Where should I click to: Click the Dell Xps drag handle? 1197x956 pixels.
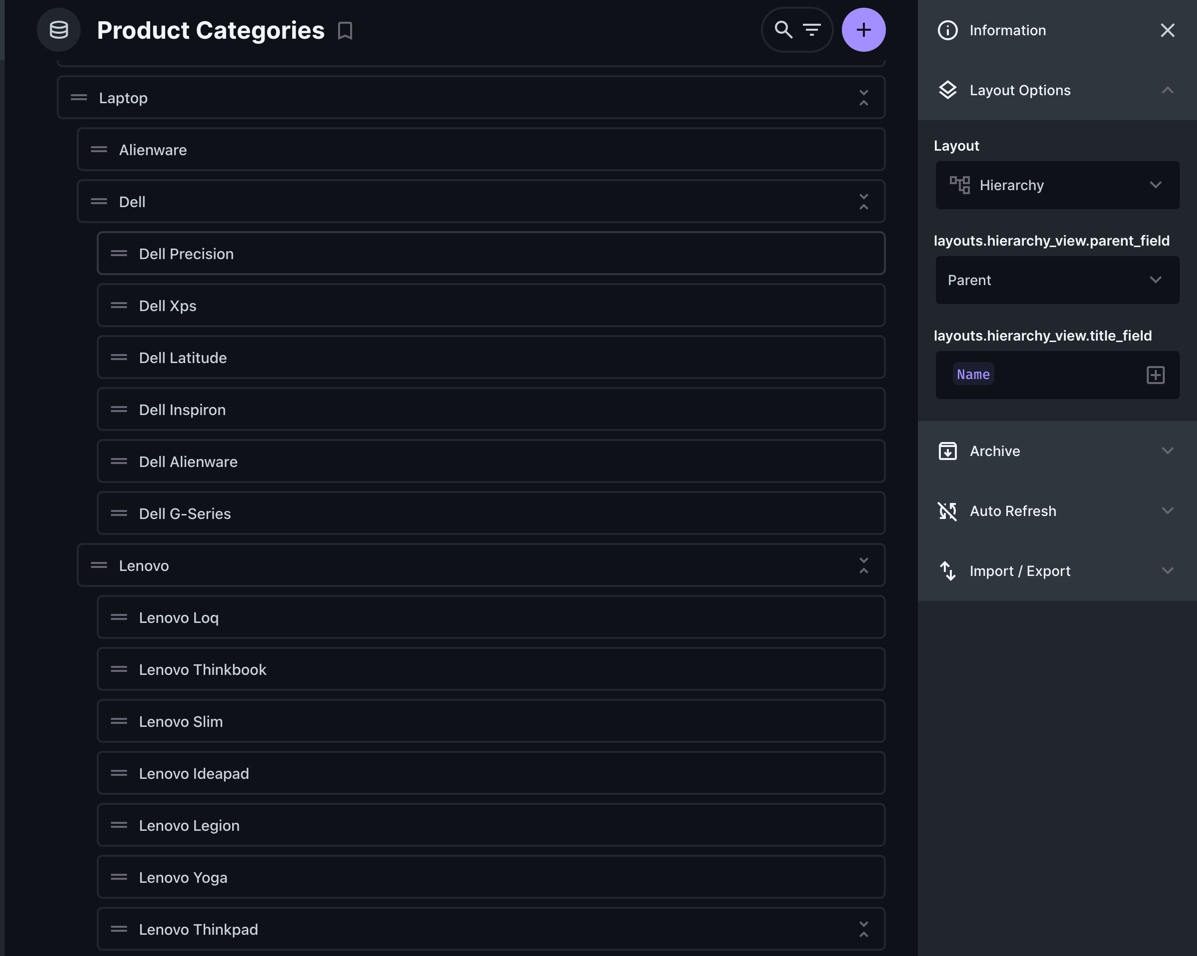pyautogui.click(x=118, y=305)
